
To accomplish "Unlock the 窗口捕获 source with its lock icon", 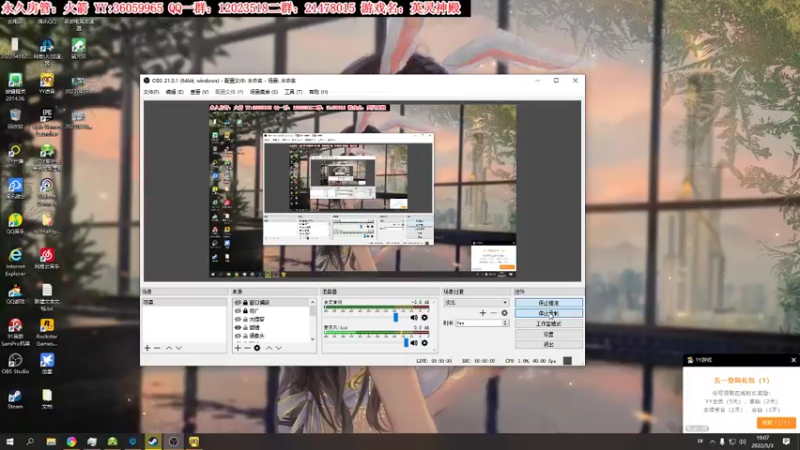I will pyautogui.click(x=245, y=303).
